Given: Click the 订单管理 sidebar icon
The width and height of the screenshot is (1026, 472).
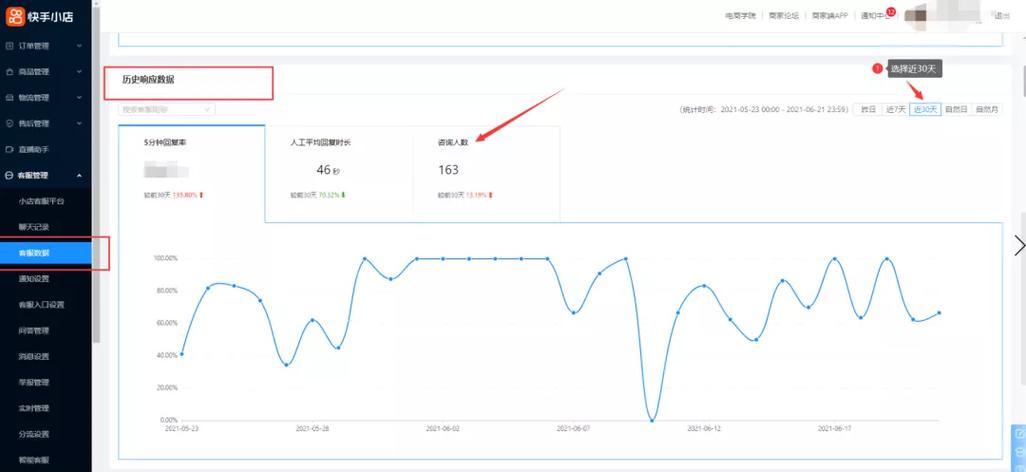Looking at the screenshot, I should tap(9, 46).
